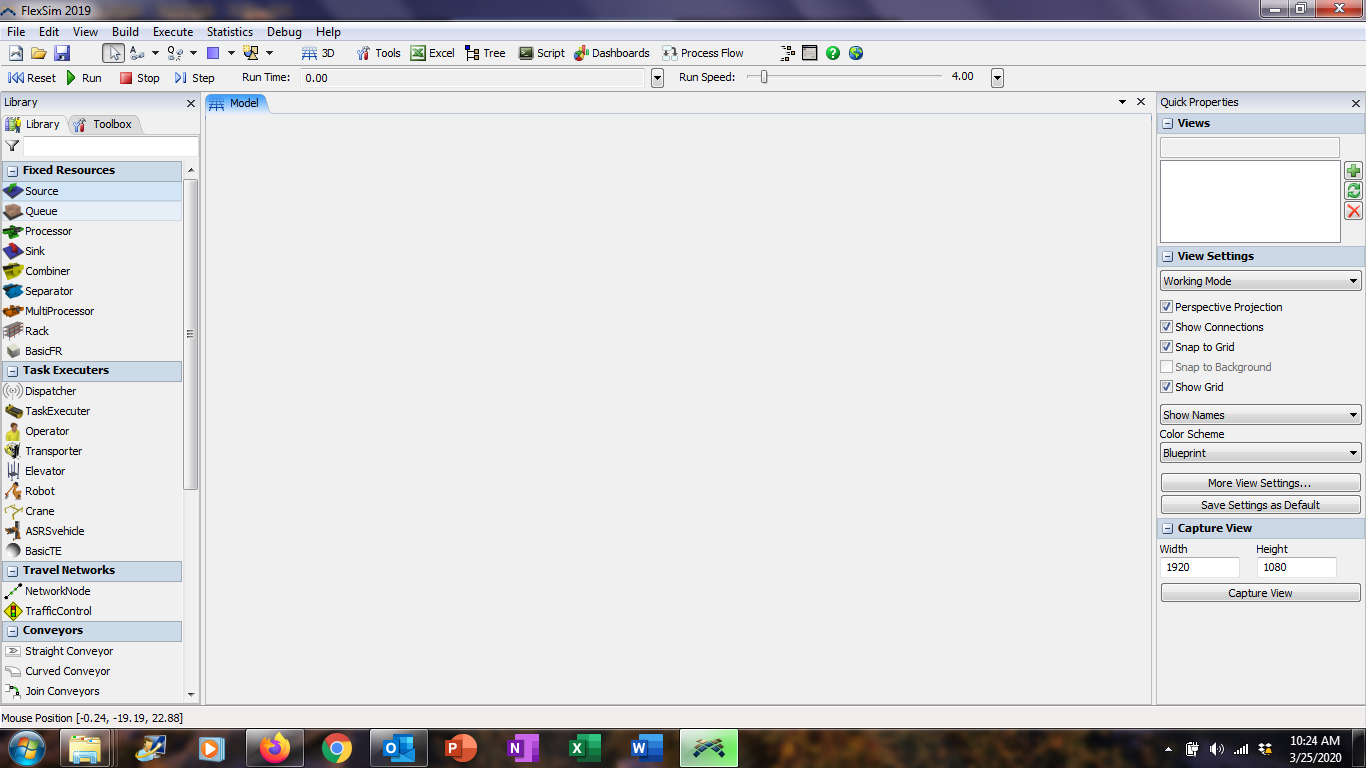The height and width of the screenshot is (768, 1366).
Task: Select the Queue object in the Library
Action: click(92, 211)
